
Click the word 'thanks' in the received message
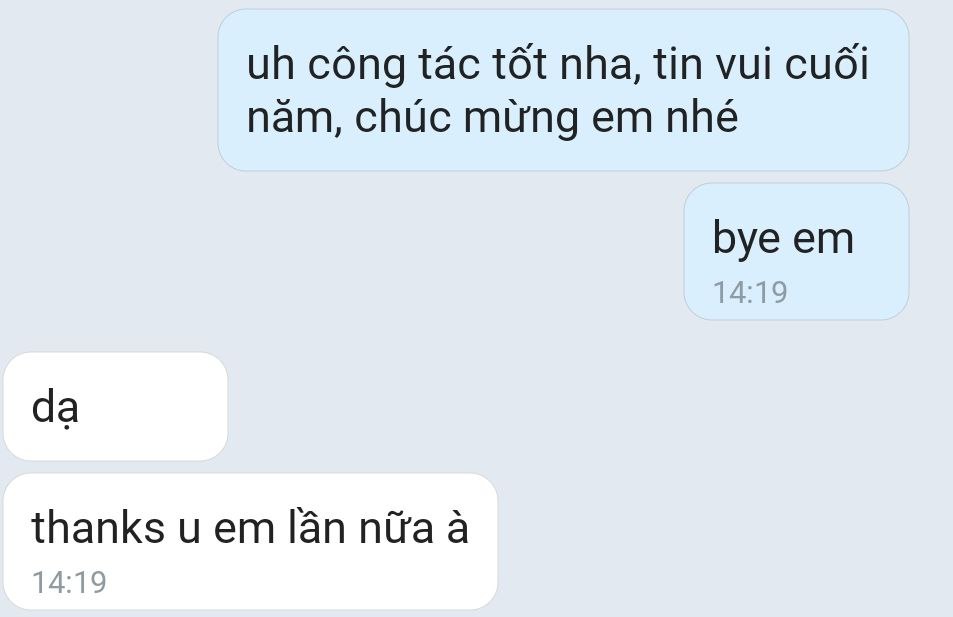pyautogui.click(x=98, y=527)
